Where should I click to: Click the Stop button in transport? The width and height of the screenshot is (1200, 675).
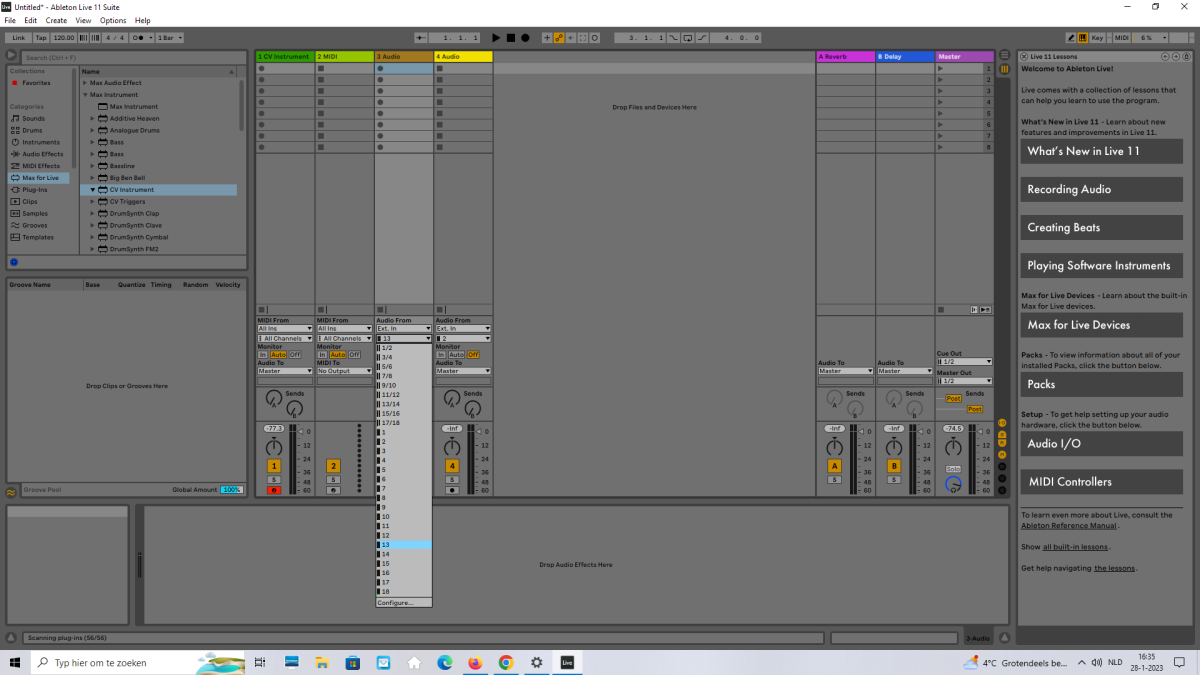coord(510,37)
